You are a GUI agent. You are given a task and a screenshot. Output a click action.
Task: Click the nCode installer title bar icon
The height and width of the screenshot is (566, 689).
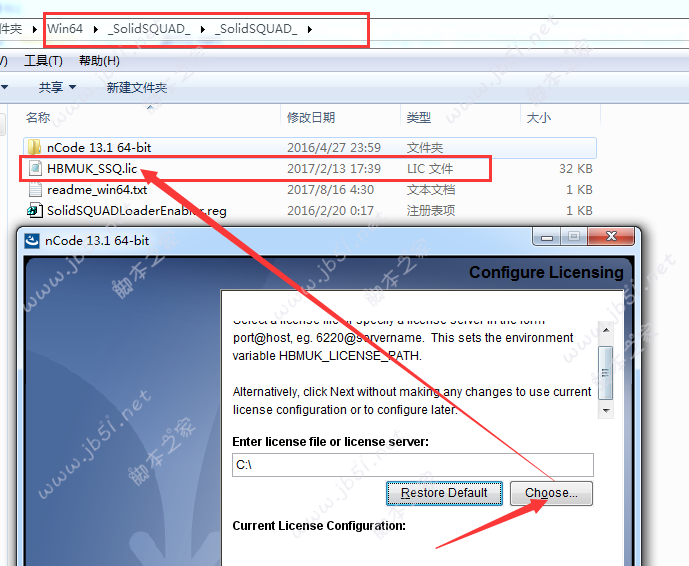click(x=32, y=240)
